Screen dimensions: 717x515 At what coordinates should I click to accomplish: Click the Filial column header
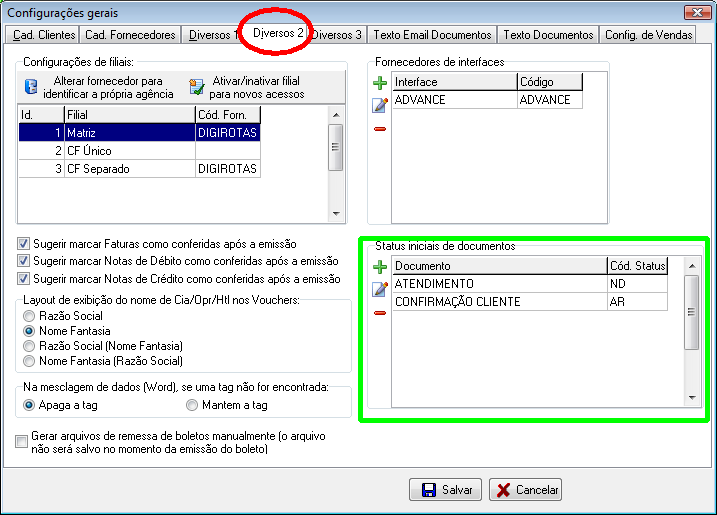click(x=130, y=115)
